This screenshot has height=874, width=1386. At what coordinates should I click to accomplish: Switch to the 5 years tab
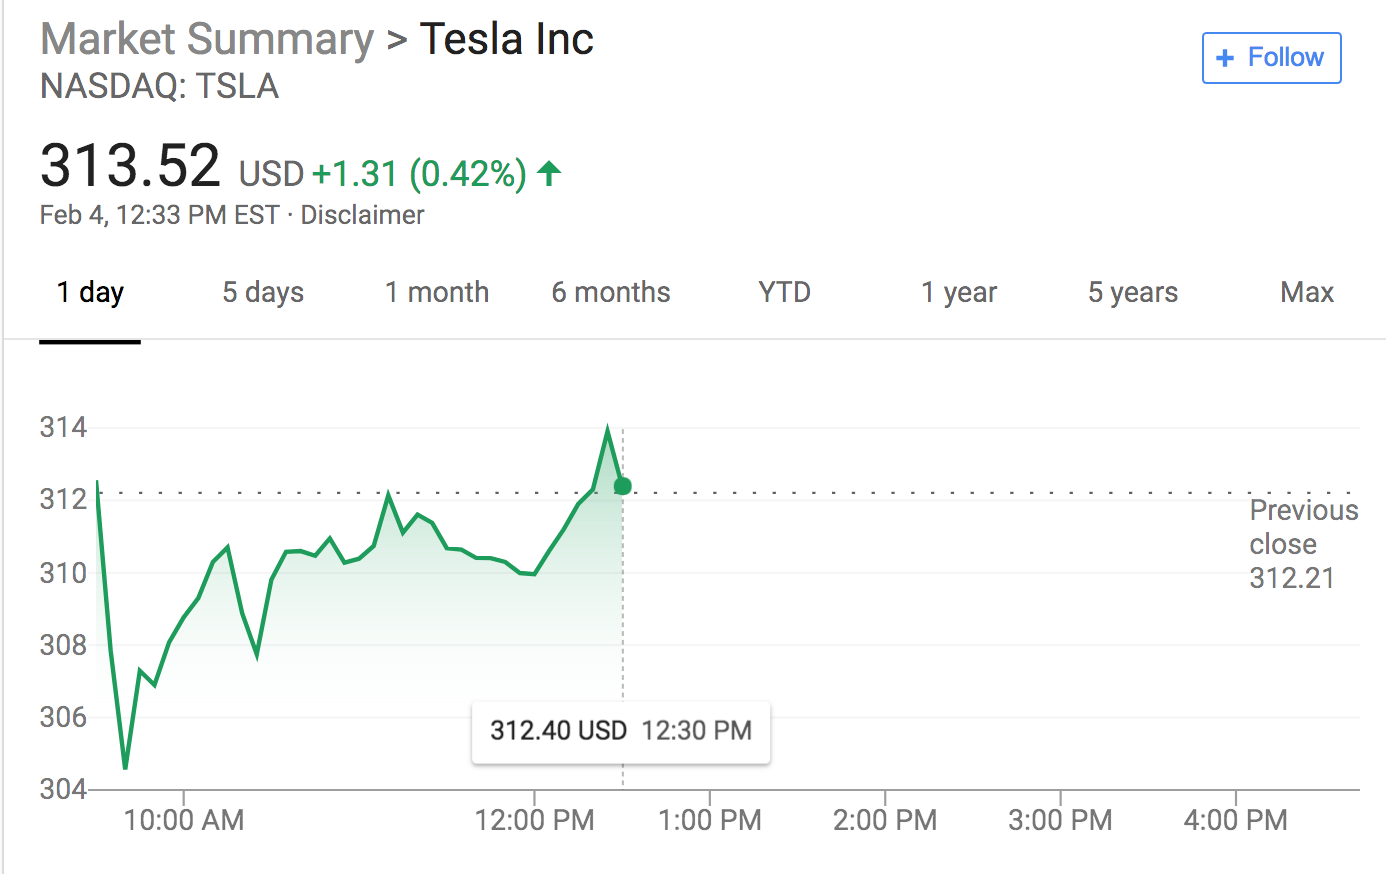pyautogui.click(x=1133, y=292)
